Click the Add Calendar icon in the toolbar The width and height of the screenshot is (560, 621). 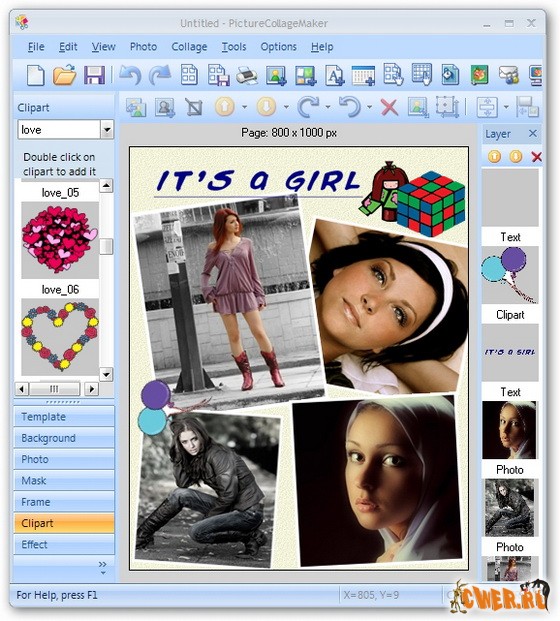(364, 75)
